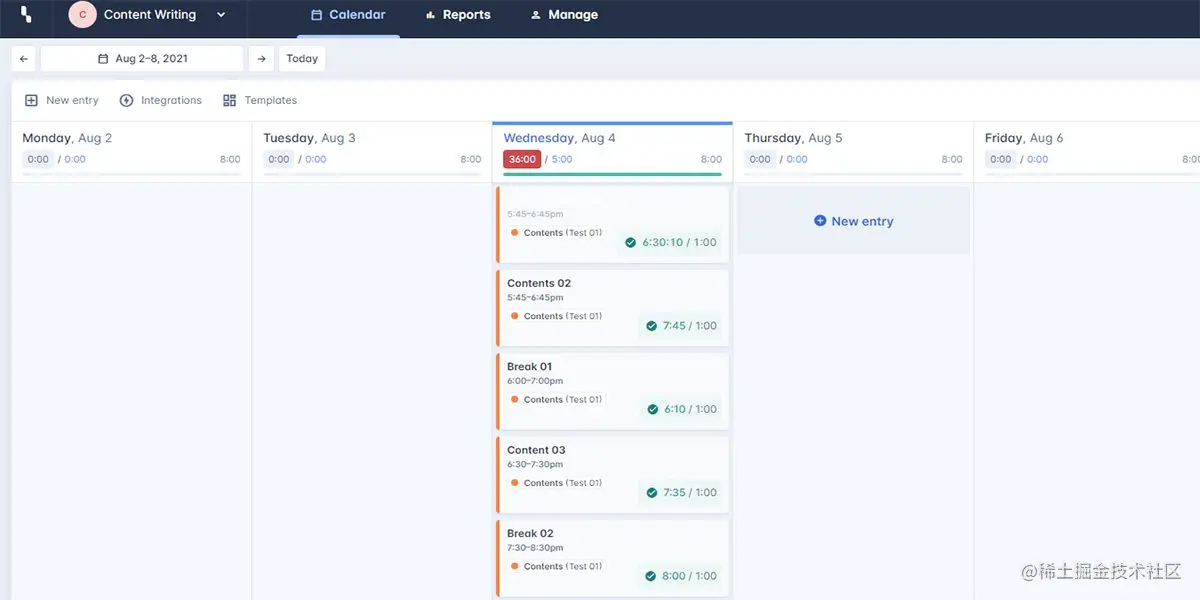
Task: Click New entry in the toolbar
Action: (x=62, y=100)
